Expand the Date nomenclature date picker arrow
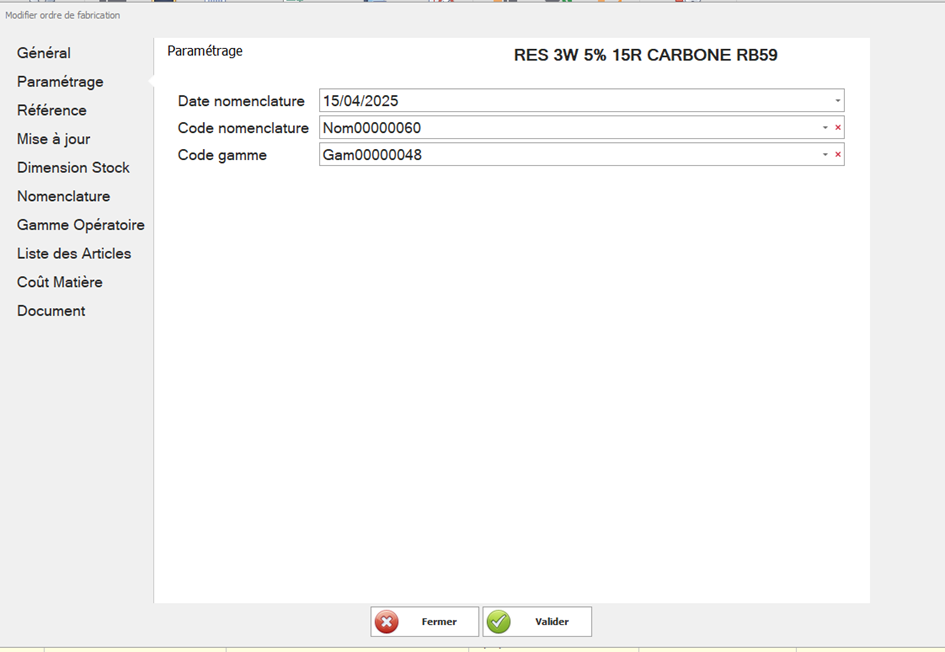Image resolution: width=945 pixels, height=652 pixels. coord(837,101)
